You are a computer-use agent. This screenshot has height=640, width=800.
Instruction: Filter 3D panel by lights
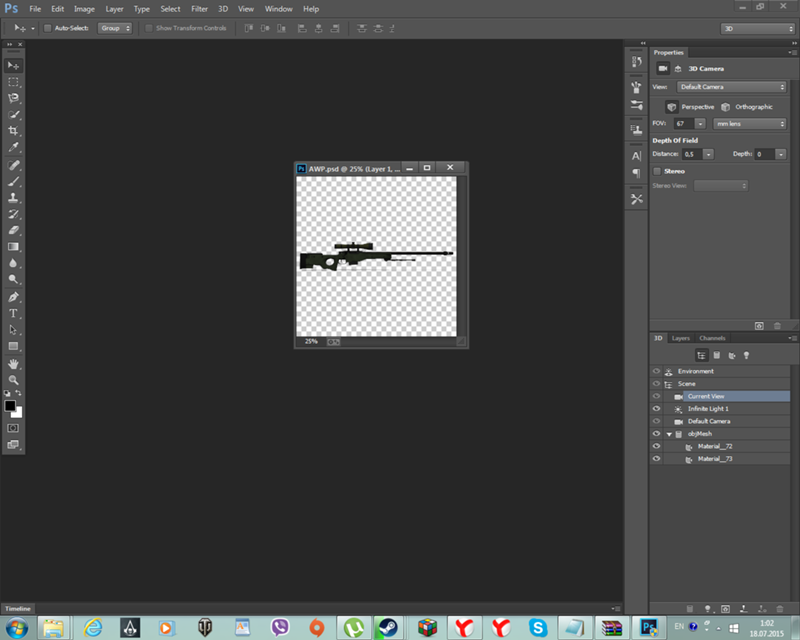tap(746, 355)
